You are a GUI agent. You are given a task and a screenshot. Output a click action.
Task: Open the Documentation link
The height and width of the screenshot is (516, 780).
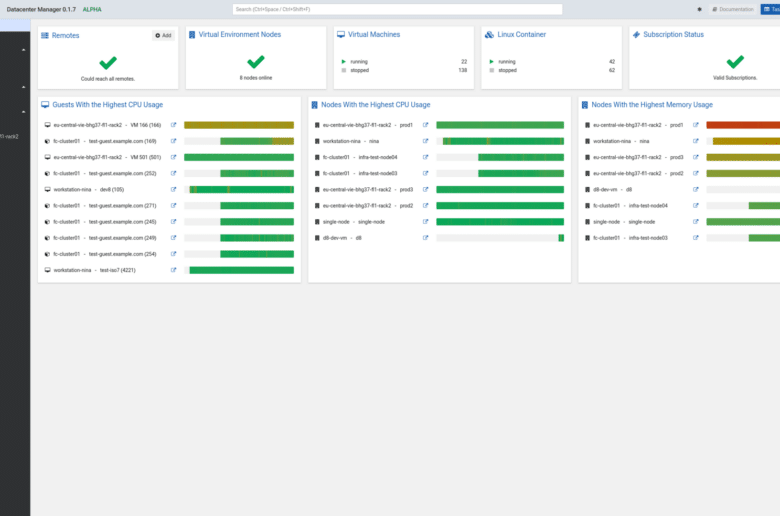coord(733,9)
